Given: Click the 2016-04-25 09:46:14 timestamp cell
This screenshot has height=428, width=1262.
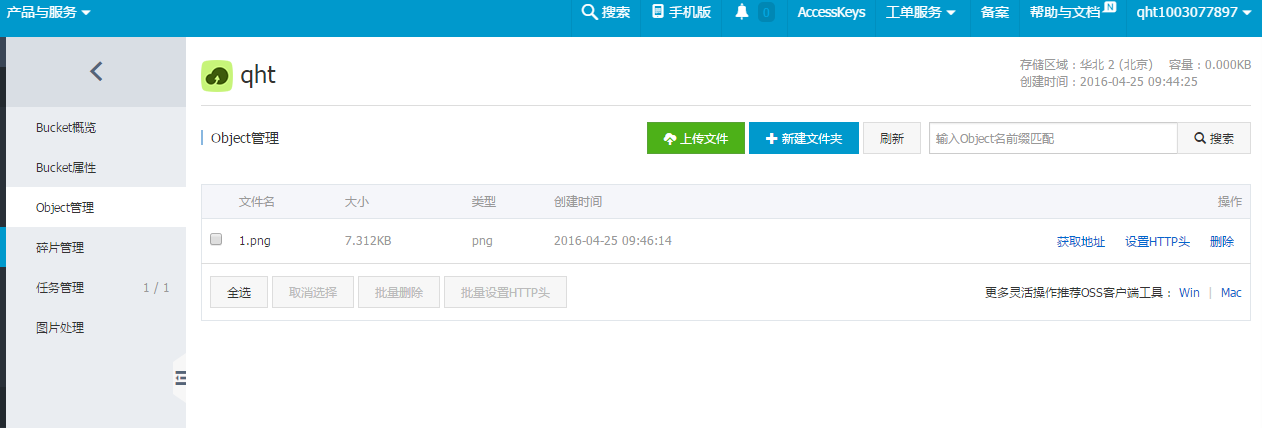Looking at the screenshot, I should [x=613, y=241].
